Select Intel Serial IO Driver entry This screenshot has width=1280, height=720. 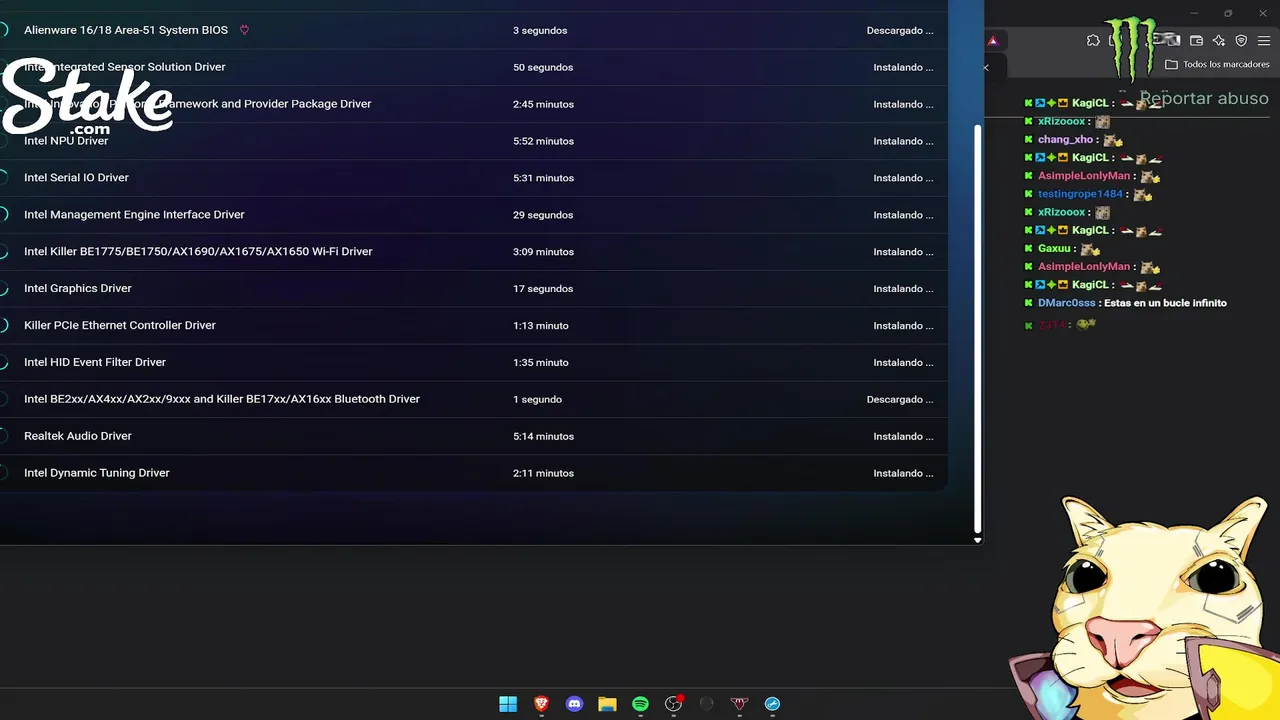coord(473,178)
